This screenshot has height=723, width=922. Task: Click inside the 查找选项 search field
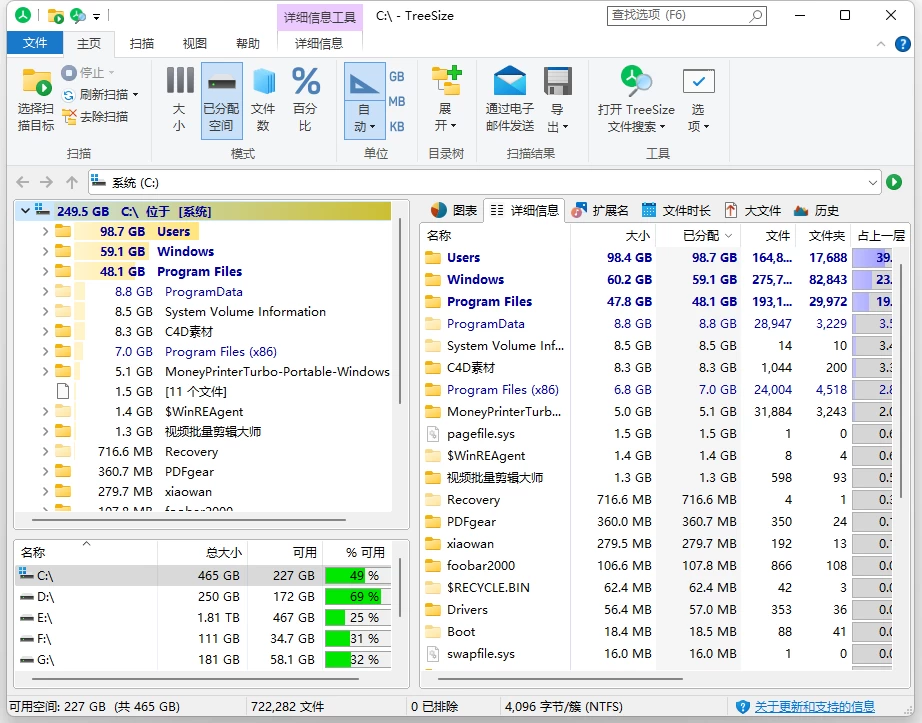(x=680, y=15)
